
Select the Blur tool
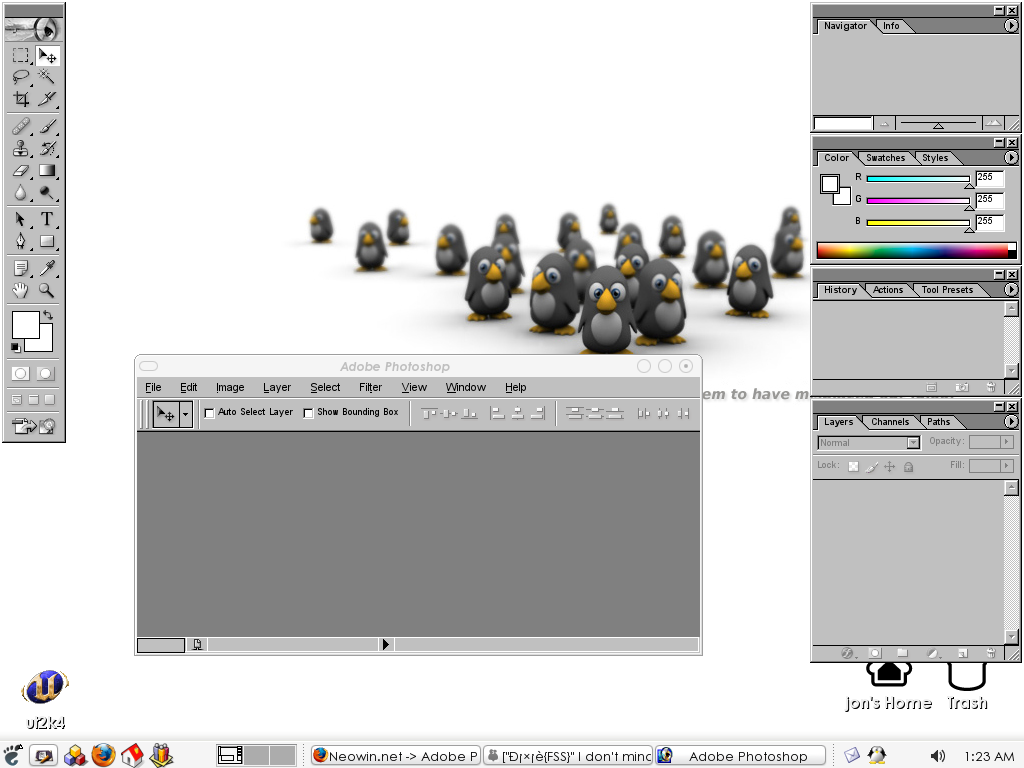pyautogui.click(x=21, y=193)
